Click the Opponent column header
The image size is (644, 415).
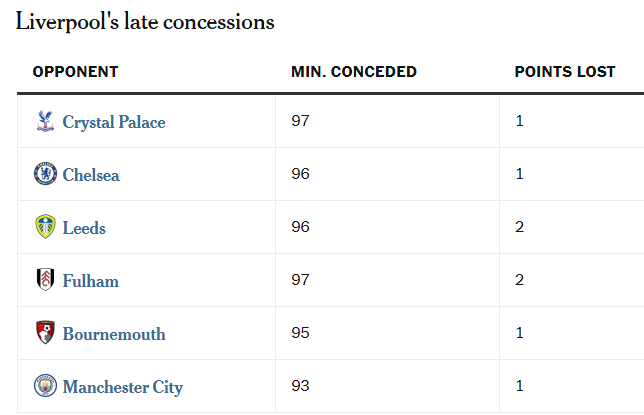tap(75, 72)
